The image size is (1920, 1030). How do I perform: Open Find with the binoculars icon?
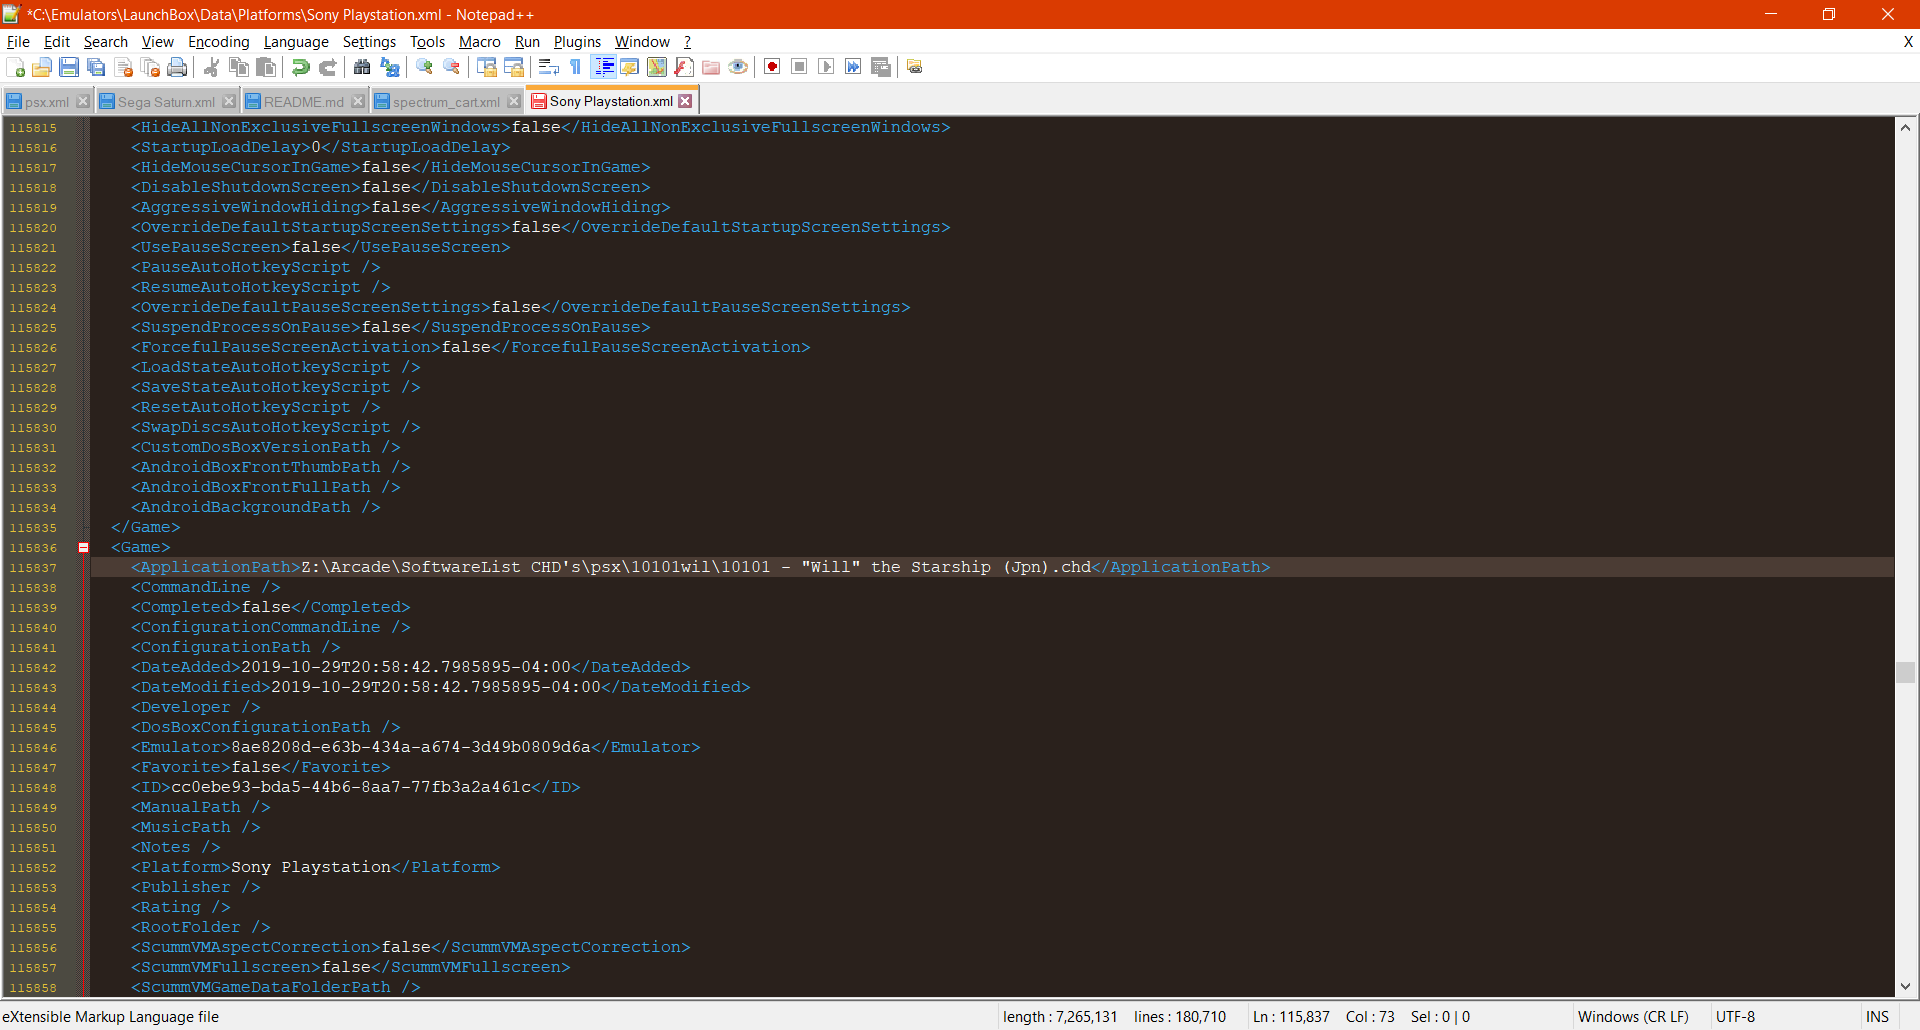click(362, 67)
